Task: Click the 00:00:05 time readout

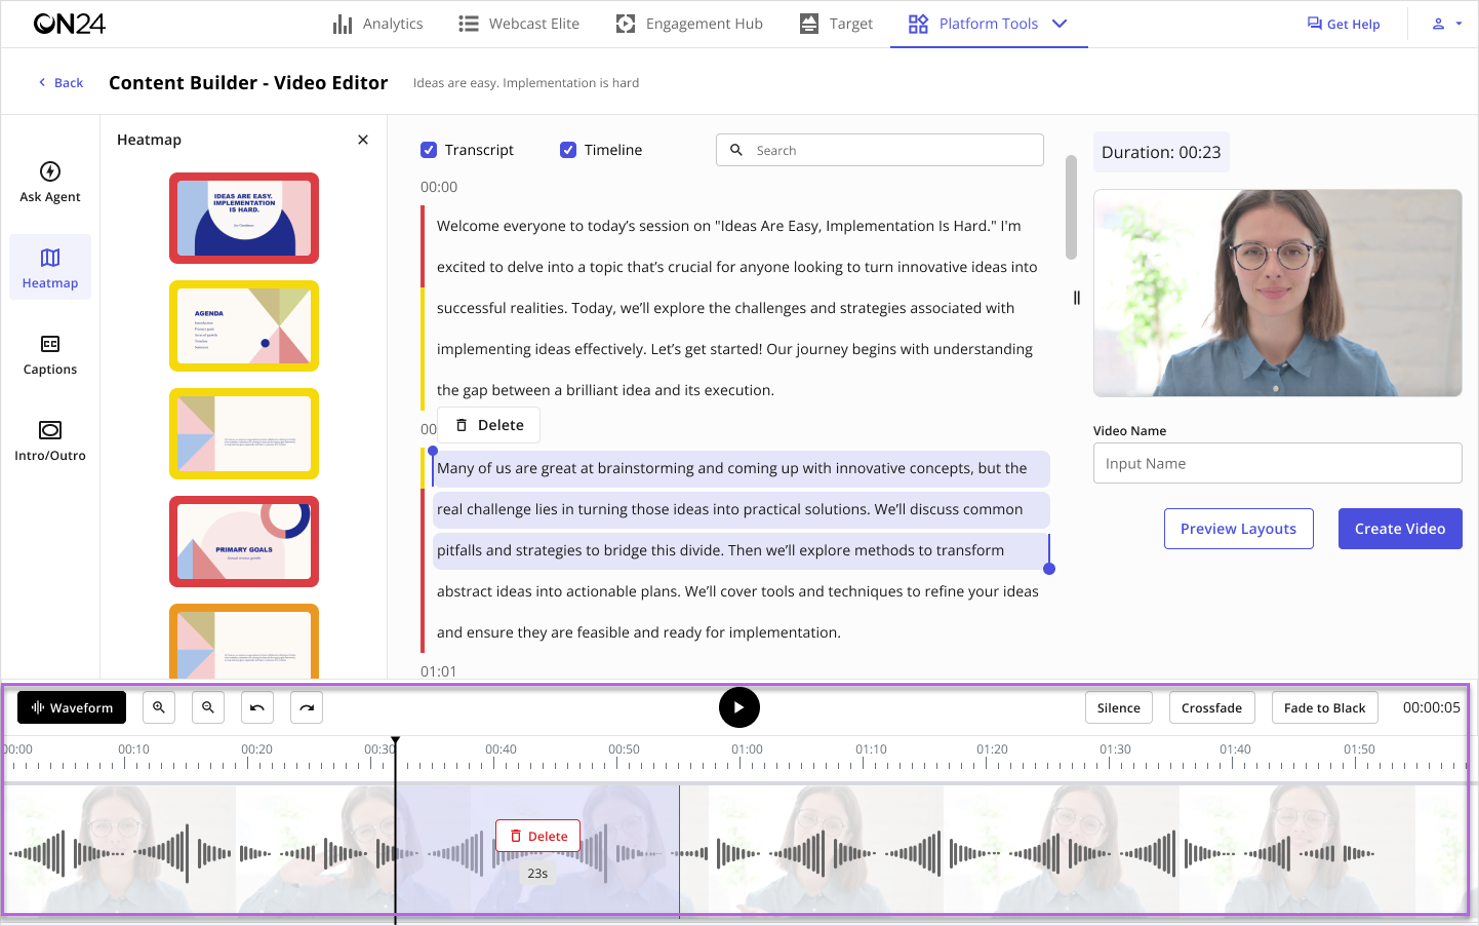Action: tap(1431, 708)
